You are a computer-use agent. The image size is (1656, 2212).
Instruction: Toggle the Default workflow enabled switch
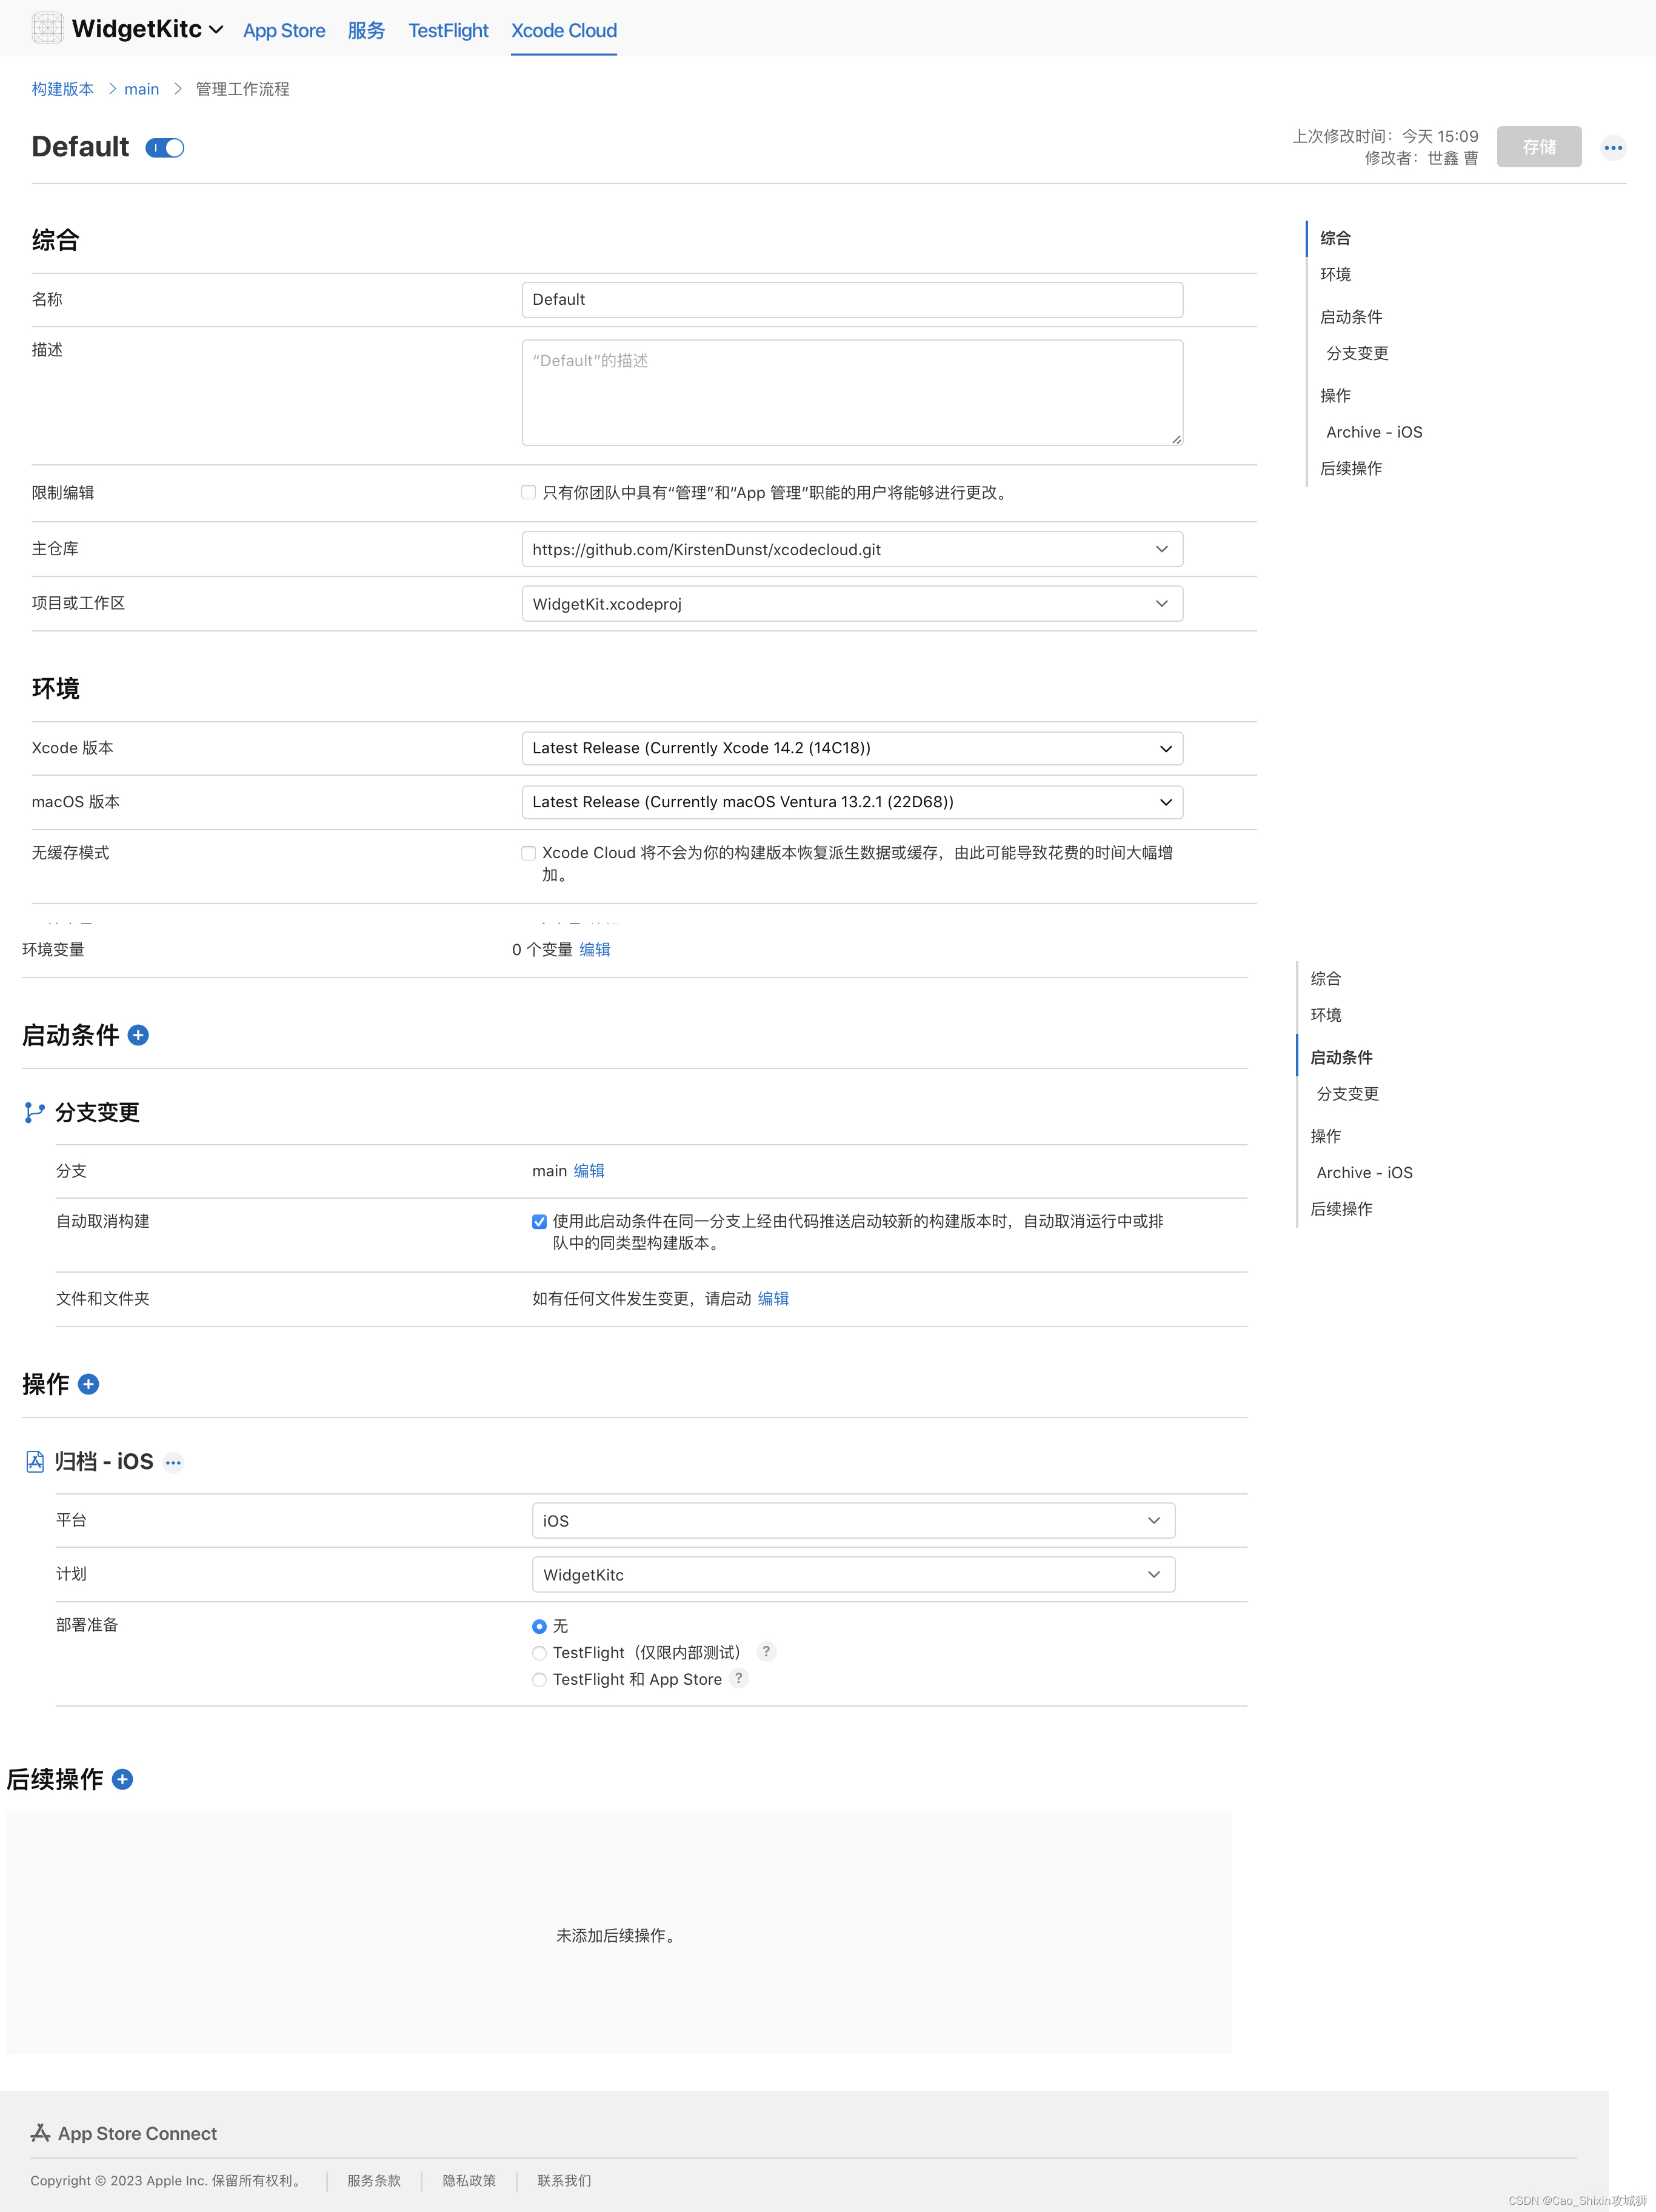165,148
